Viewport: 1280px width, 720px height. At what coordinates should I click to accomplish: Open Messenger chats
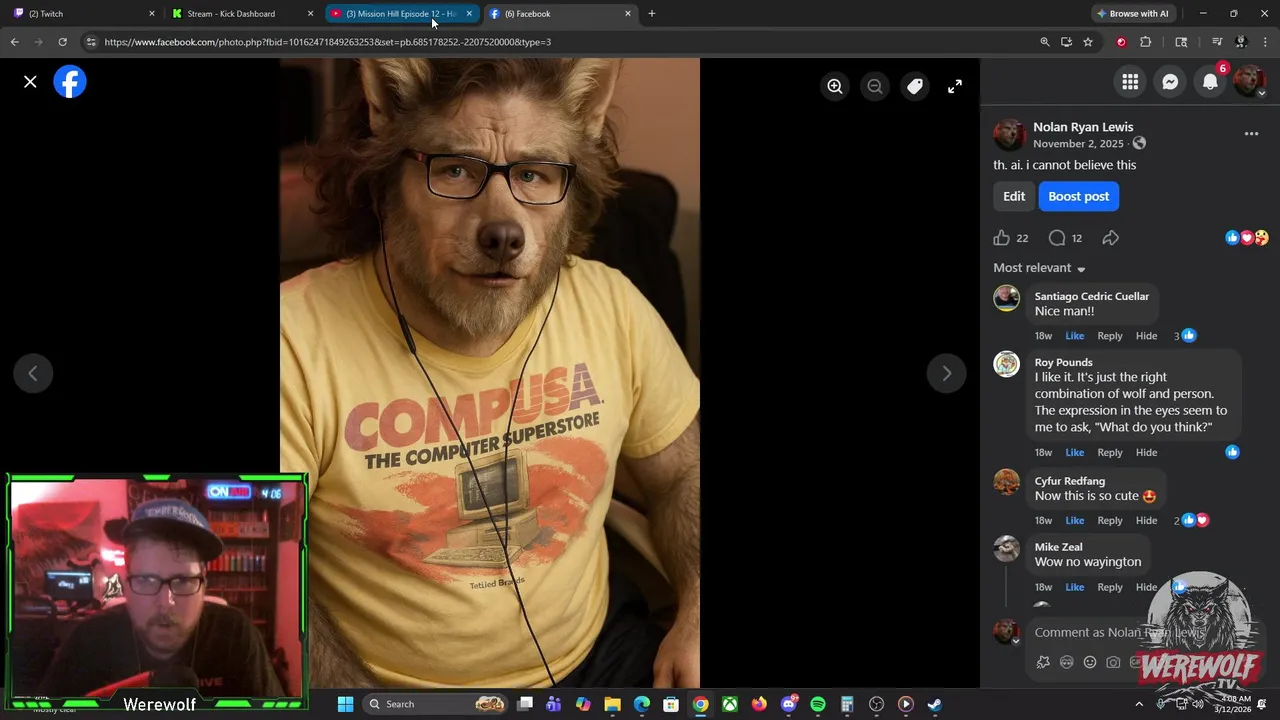coord(1170,82)
